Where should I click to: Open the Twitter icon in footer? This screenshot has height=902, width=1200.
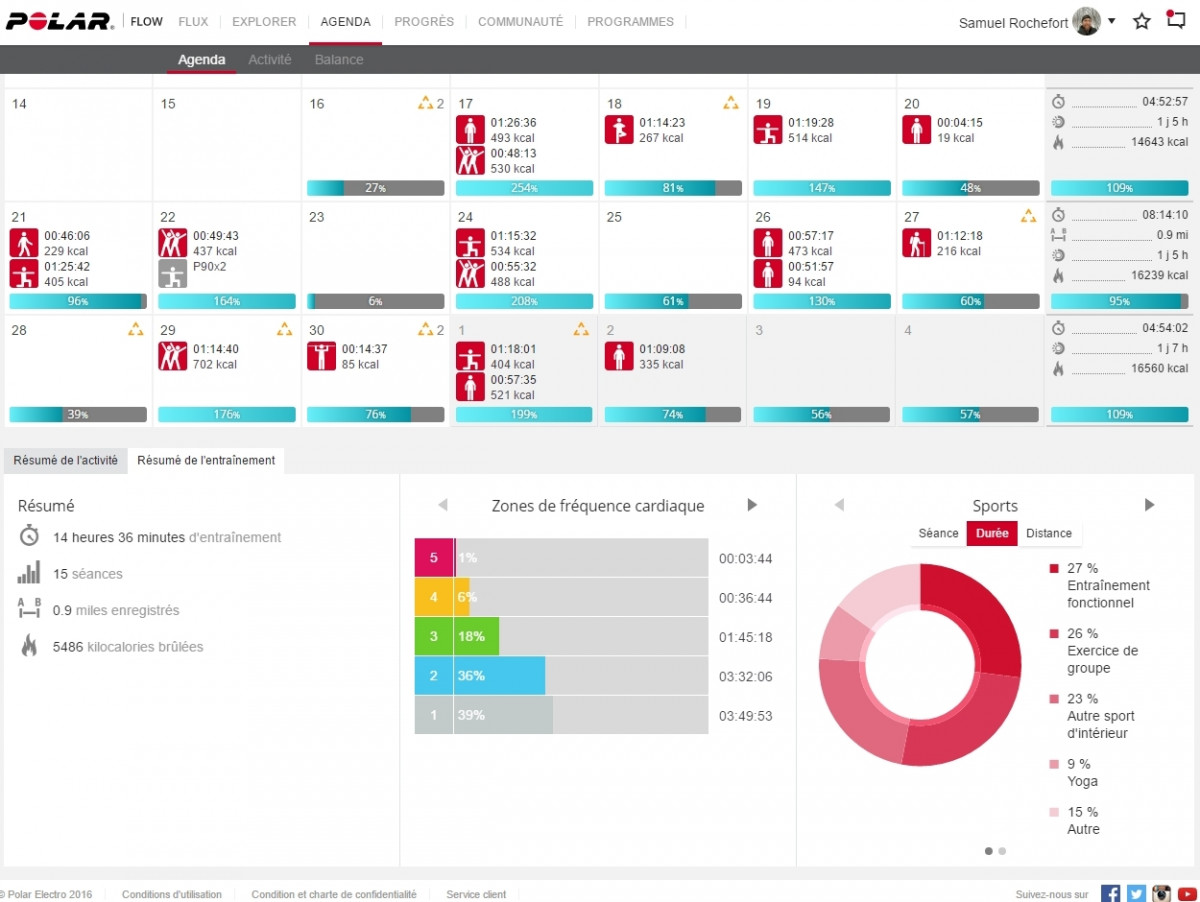coord(1136,893)
